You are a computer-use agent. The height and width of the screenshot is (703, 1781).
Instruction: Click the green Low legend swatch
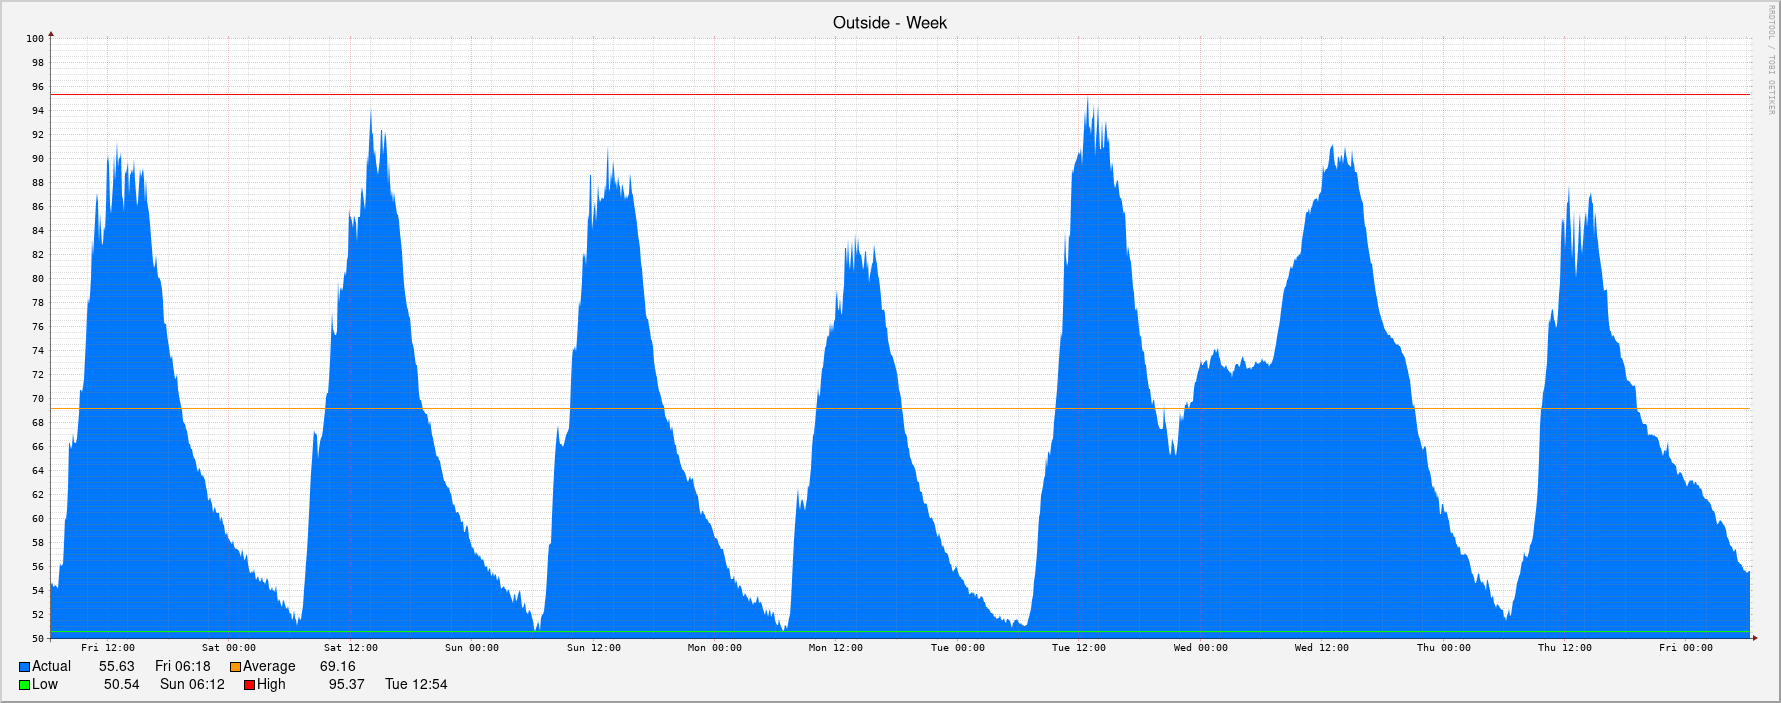24,685
